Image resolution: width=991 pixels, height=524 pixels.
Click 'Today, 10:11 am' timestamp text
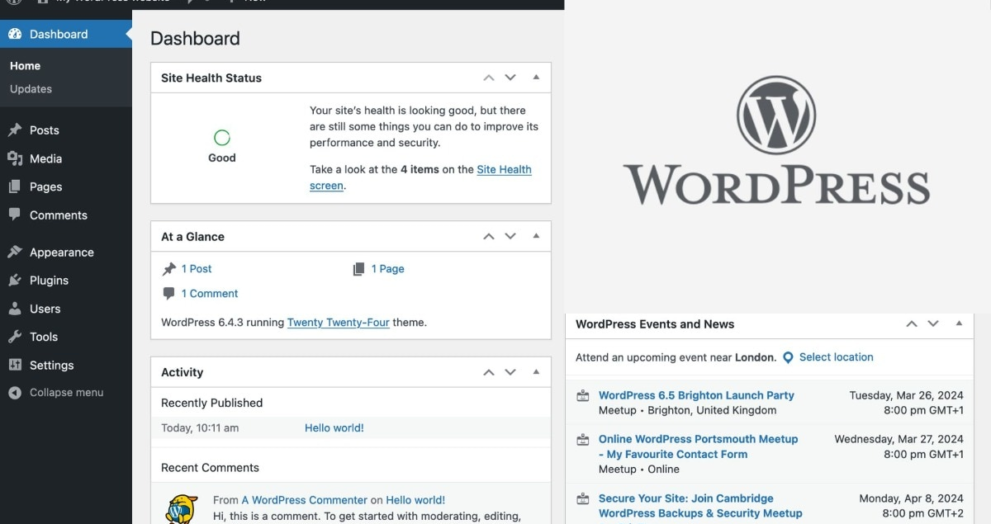(x=200, y=428)
